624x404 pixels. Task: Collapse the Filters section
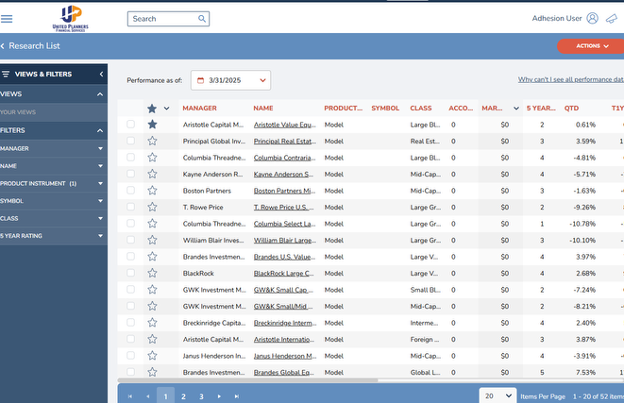(x=100, y=131)
